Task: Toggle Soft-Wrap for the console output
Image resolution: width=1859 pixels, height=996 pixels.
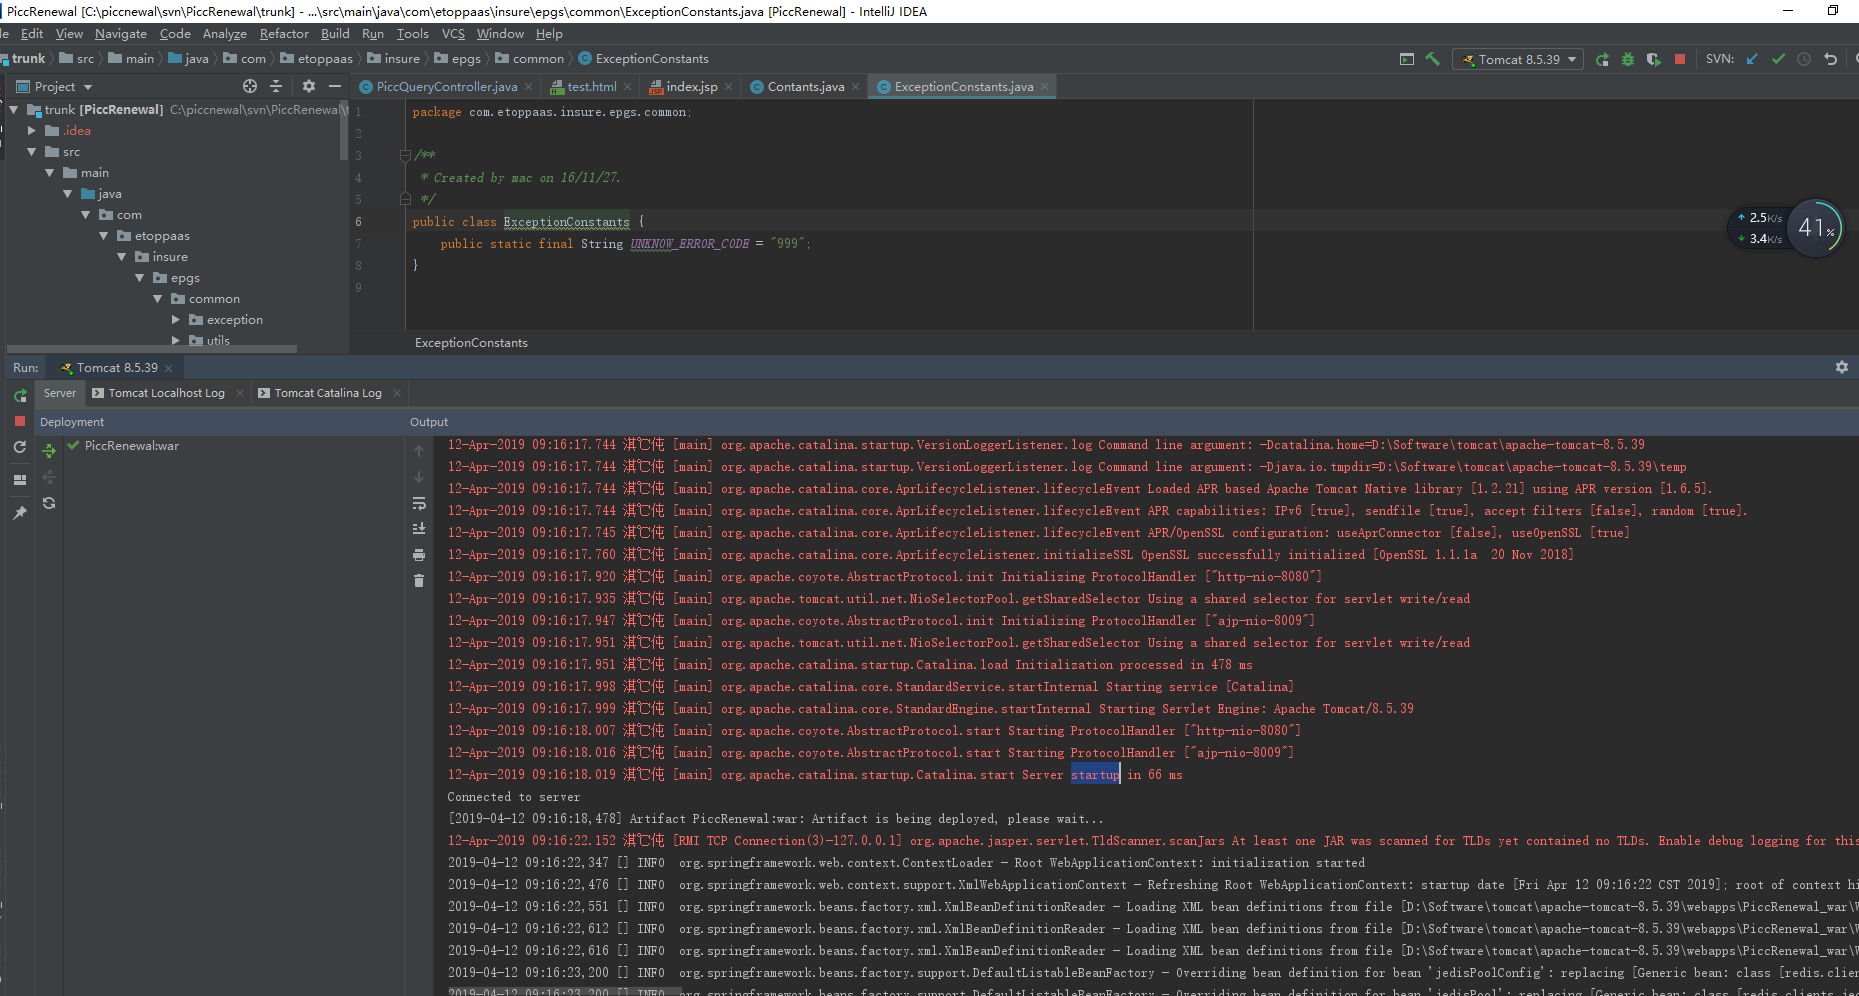Action: [419, 503]
